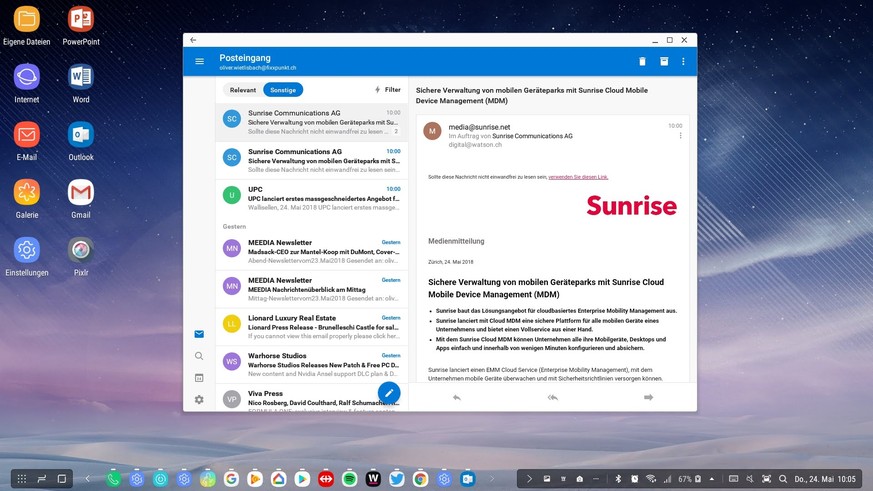Screen dimensions: 873x491
Task: Open the Filter options
Action: [x=387, y=90]
